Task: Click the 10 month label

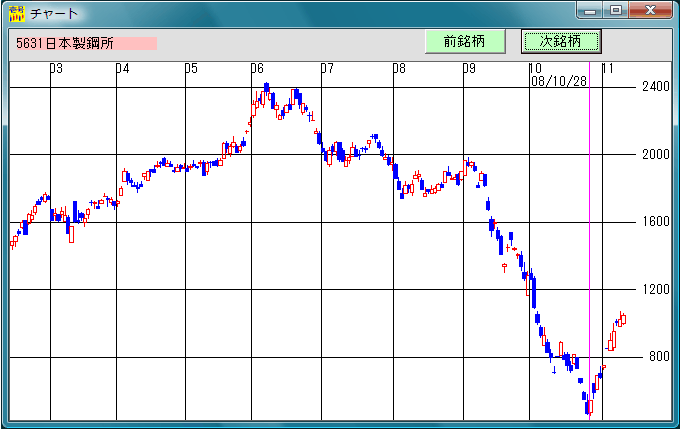Action: click(535, 68)
